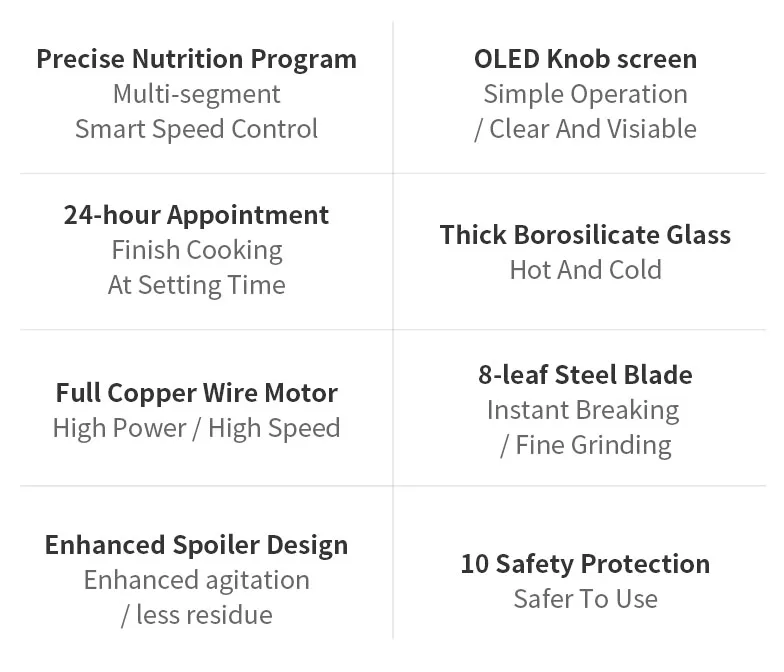Select the Simple Operation description
The height and width of the screenshot is (672, 784).
click(586, 94)
